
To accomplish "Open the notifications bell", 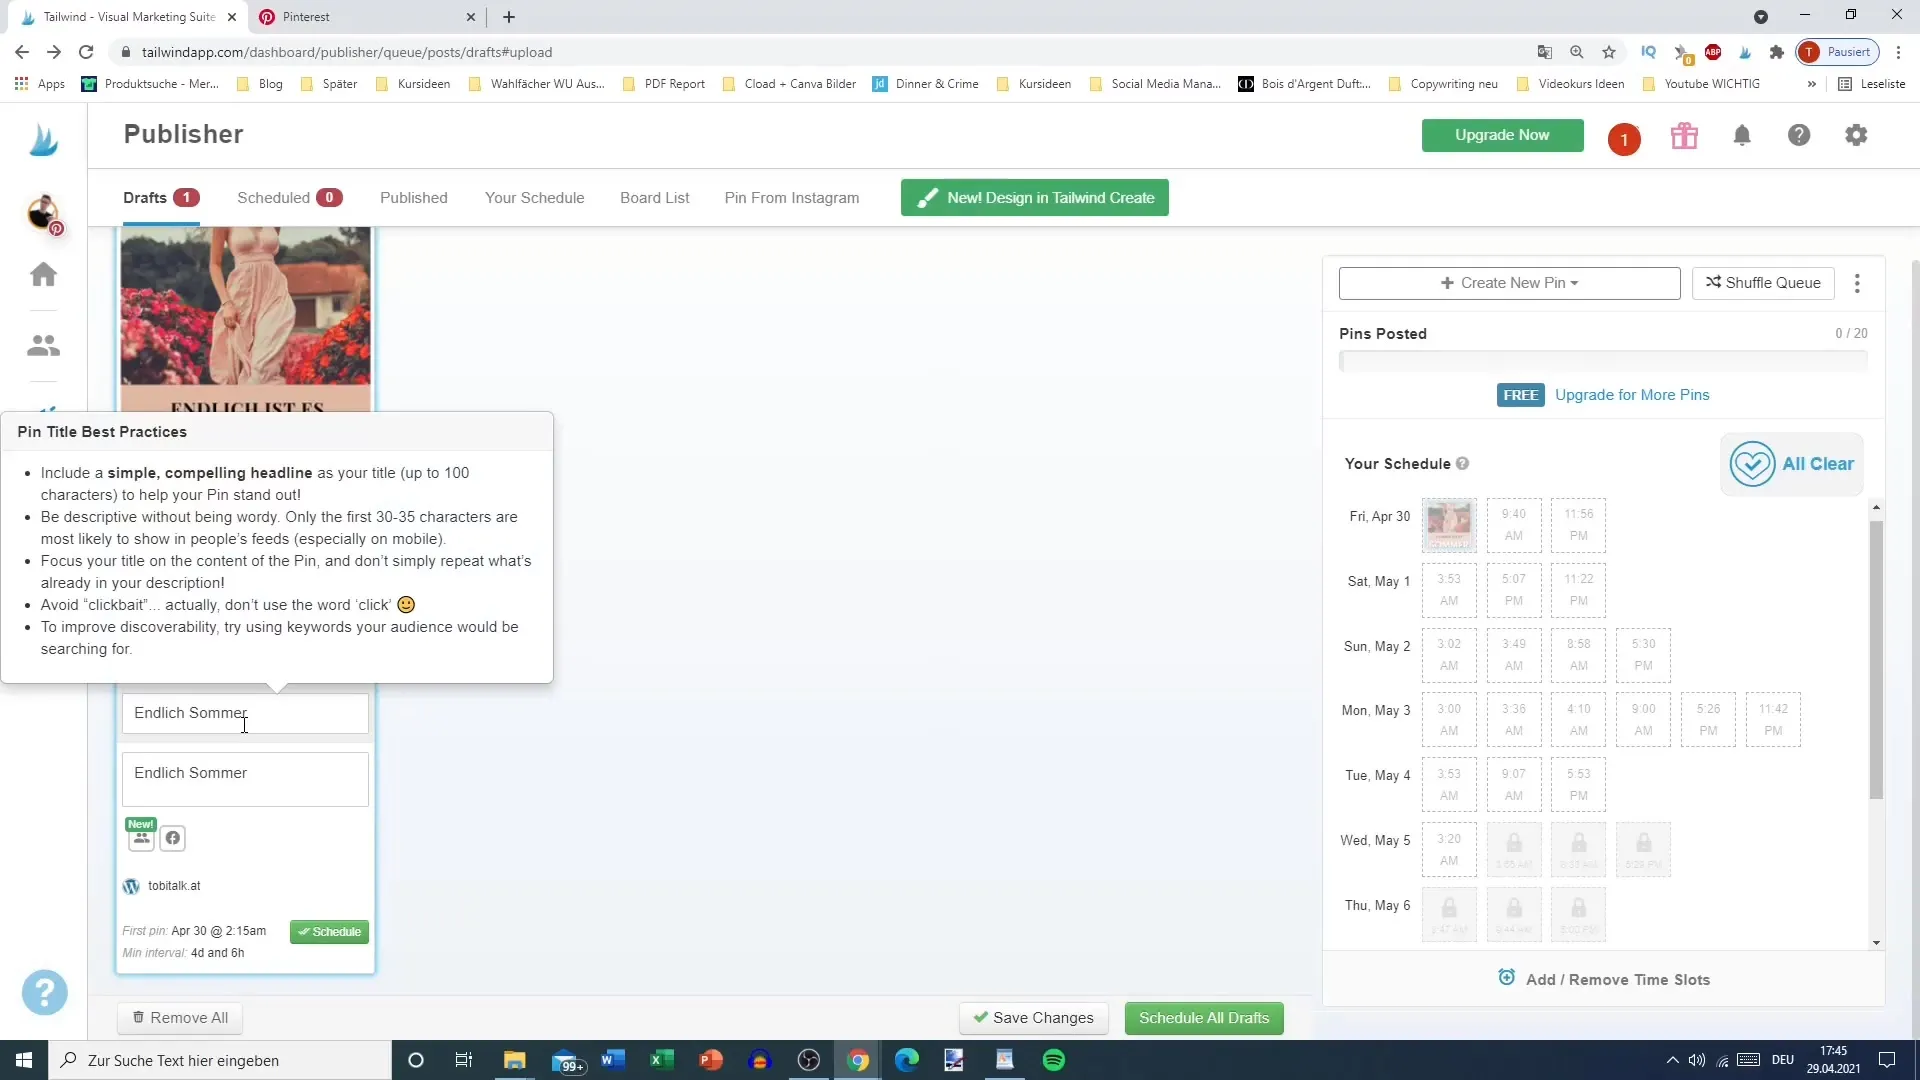I will 1742,136.
